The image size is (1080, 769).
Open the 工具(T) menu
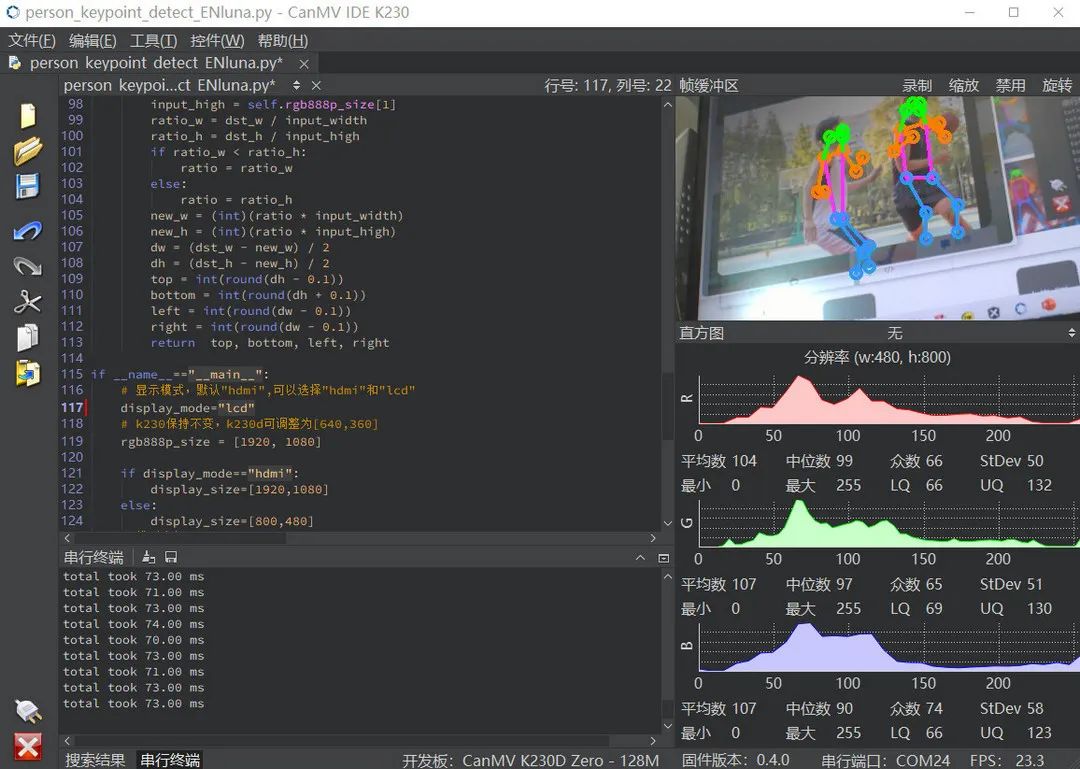[153, 41]
